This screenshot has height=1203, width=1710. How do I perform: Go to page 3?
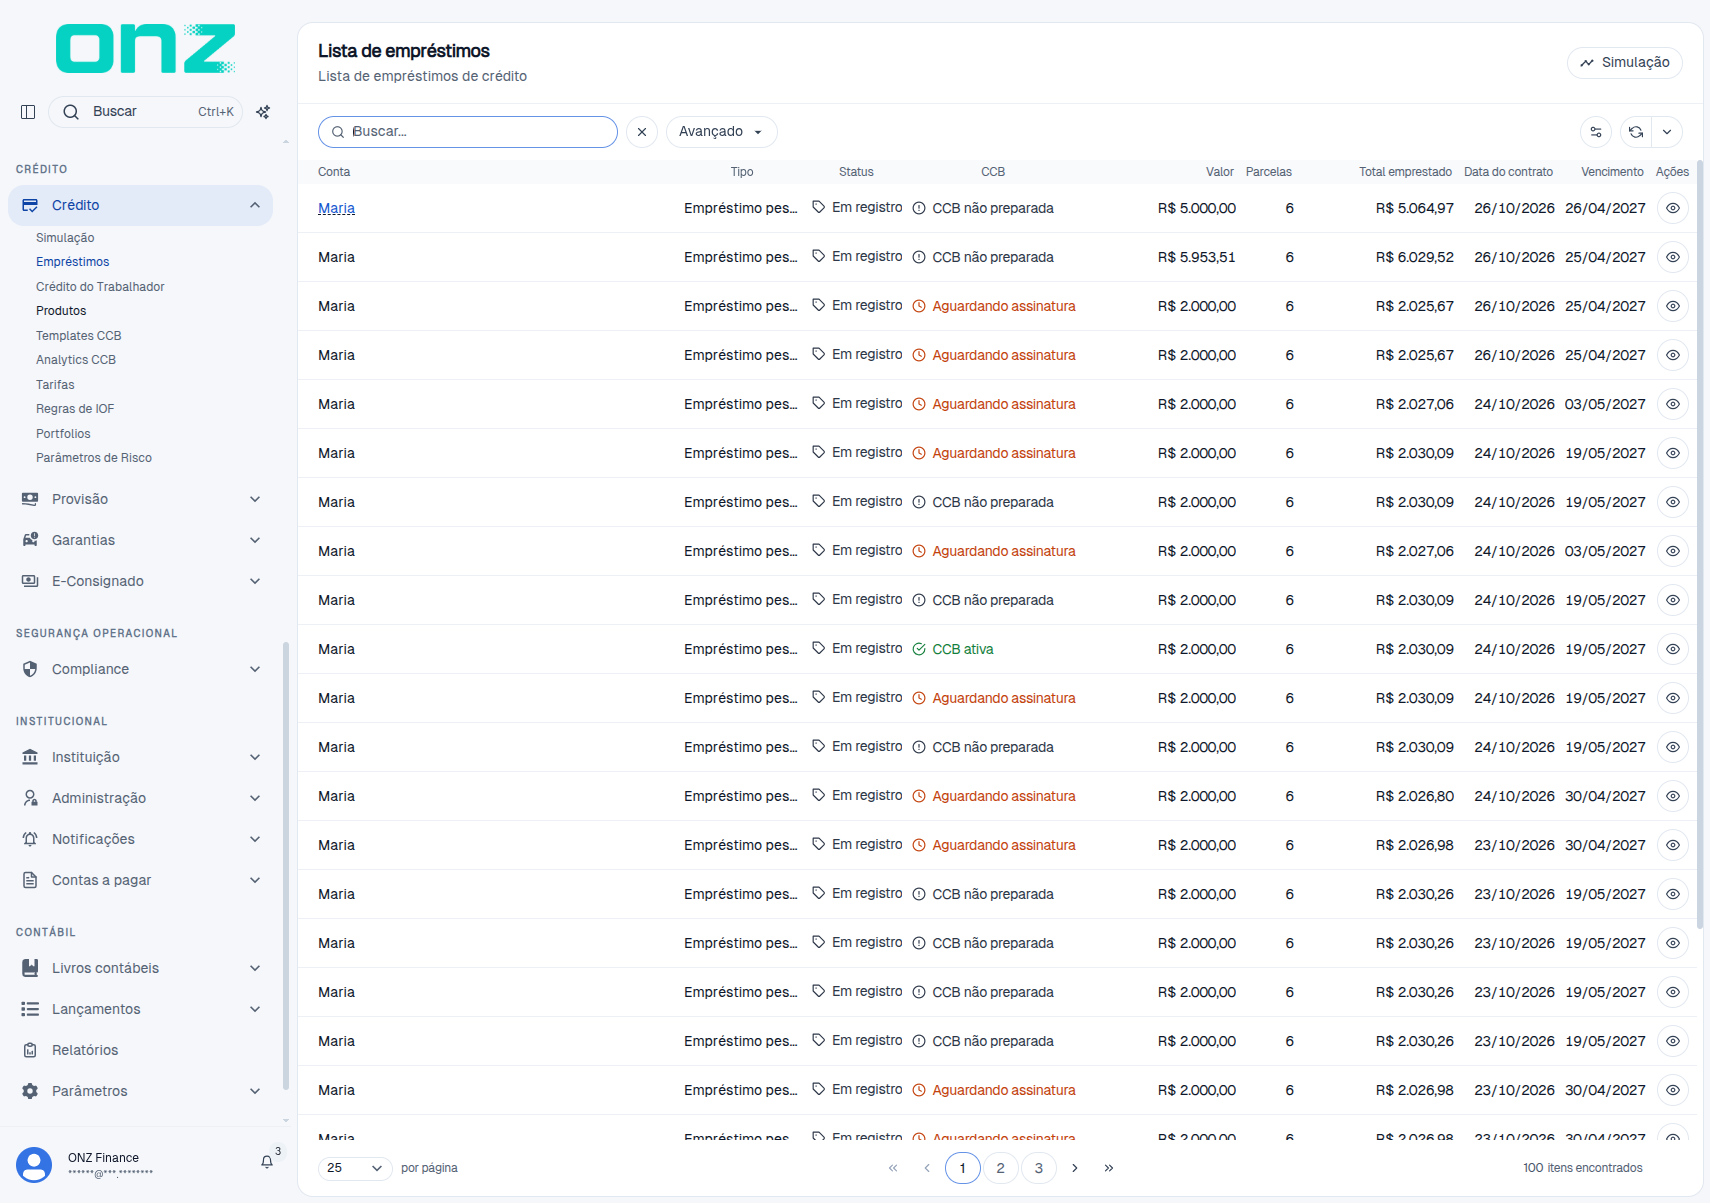1039,1168
